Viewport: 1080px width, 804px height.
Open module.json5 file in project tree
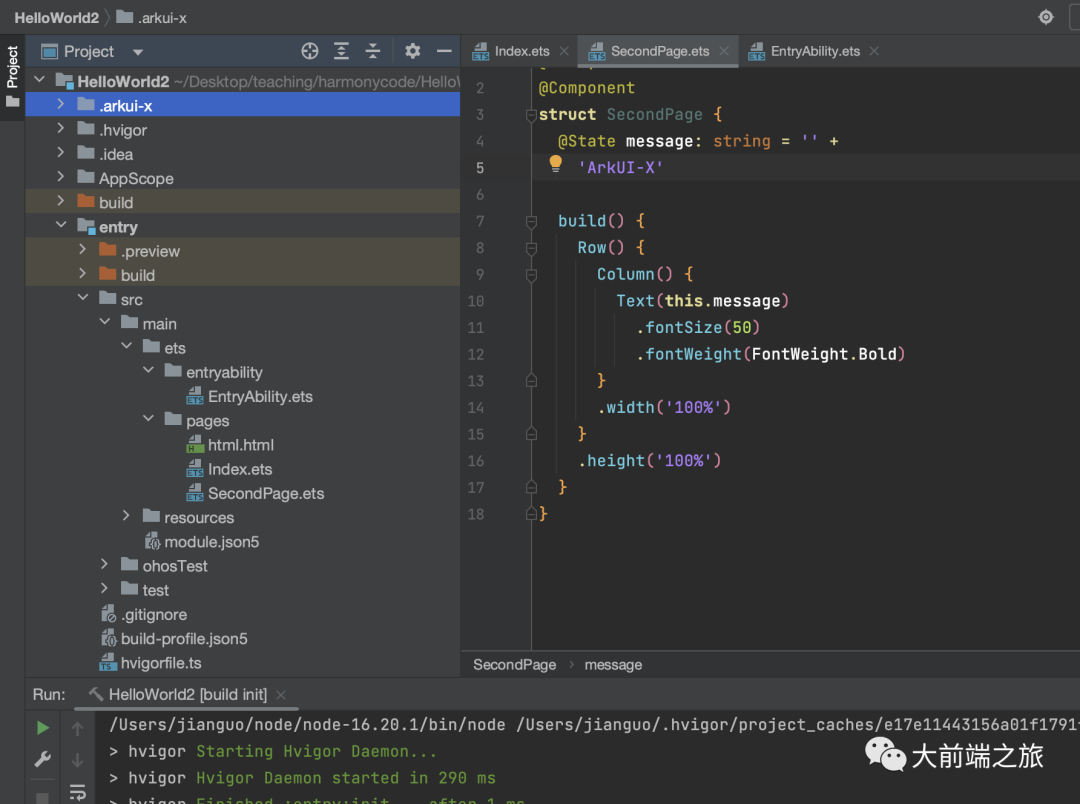pyautogui.click(x=211, y=542)
